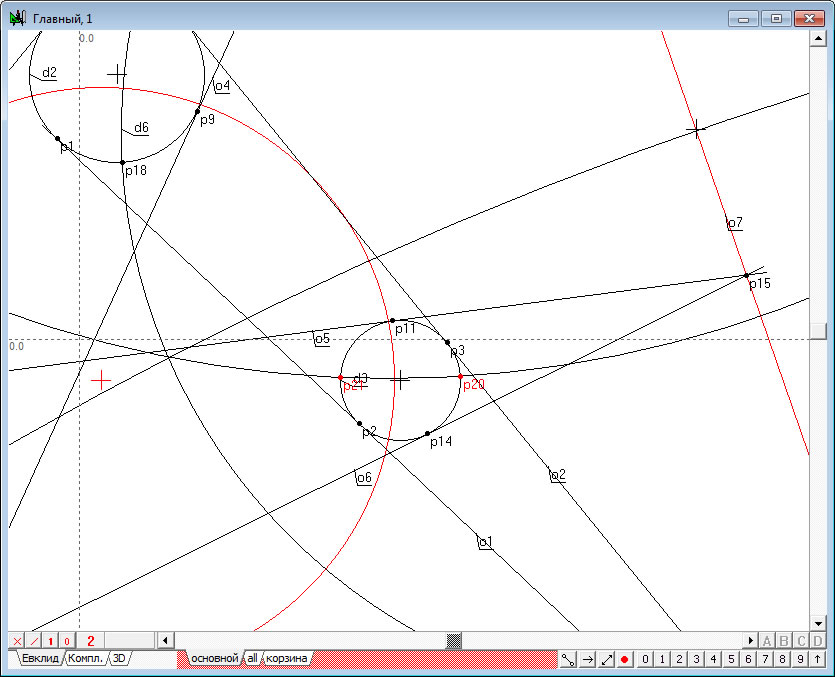835x677 pixels.
Task: Click digit button 9 in bottom-right row
Action: click(800, 659)
